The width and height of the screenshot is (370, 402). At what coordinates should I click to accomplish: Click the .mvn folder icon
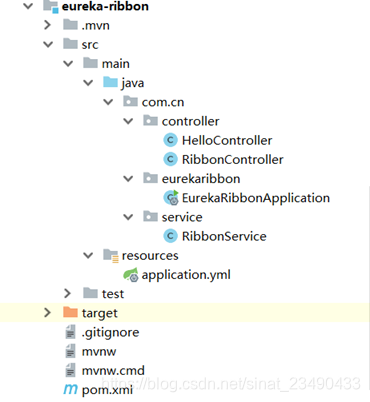[70, 24]
